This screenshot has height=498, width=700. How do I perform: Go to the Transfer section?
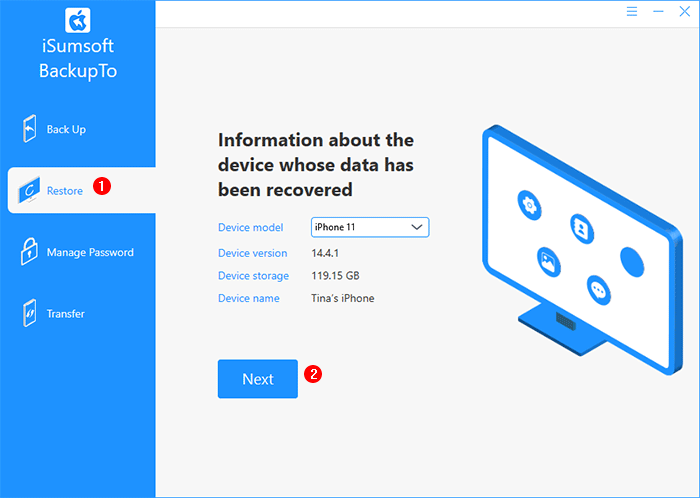(x=66, y=314)
